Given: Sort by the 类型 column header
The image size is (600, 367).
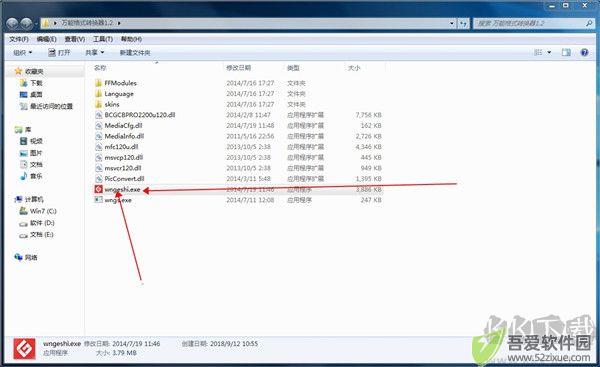Looking at the screenshot, I should (293, 68).
